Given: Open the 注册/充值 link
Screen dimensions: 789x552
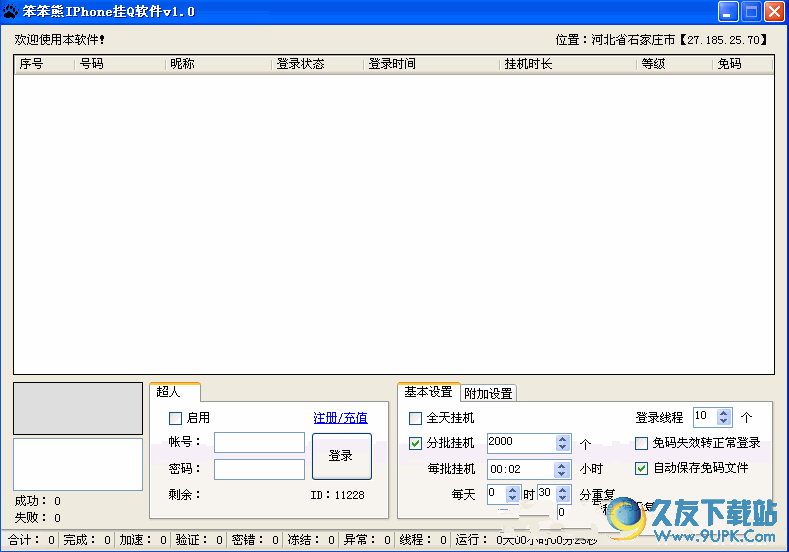Looking at the screenshot, I should 340,418.
